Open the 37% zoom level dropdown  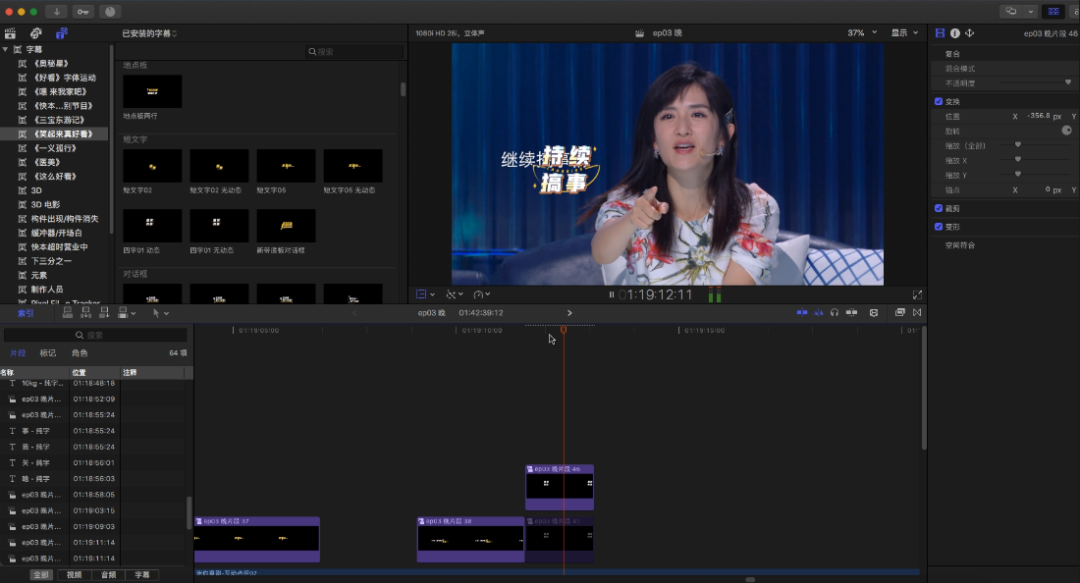click(860, 33)
